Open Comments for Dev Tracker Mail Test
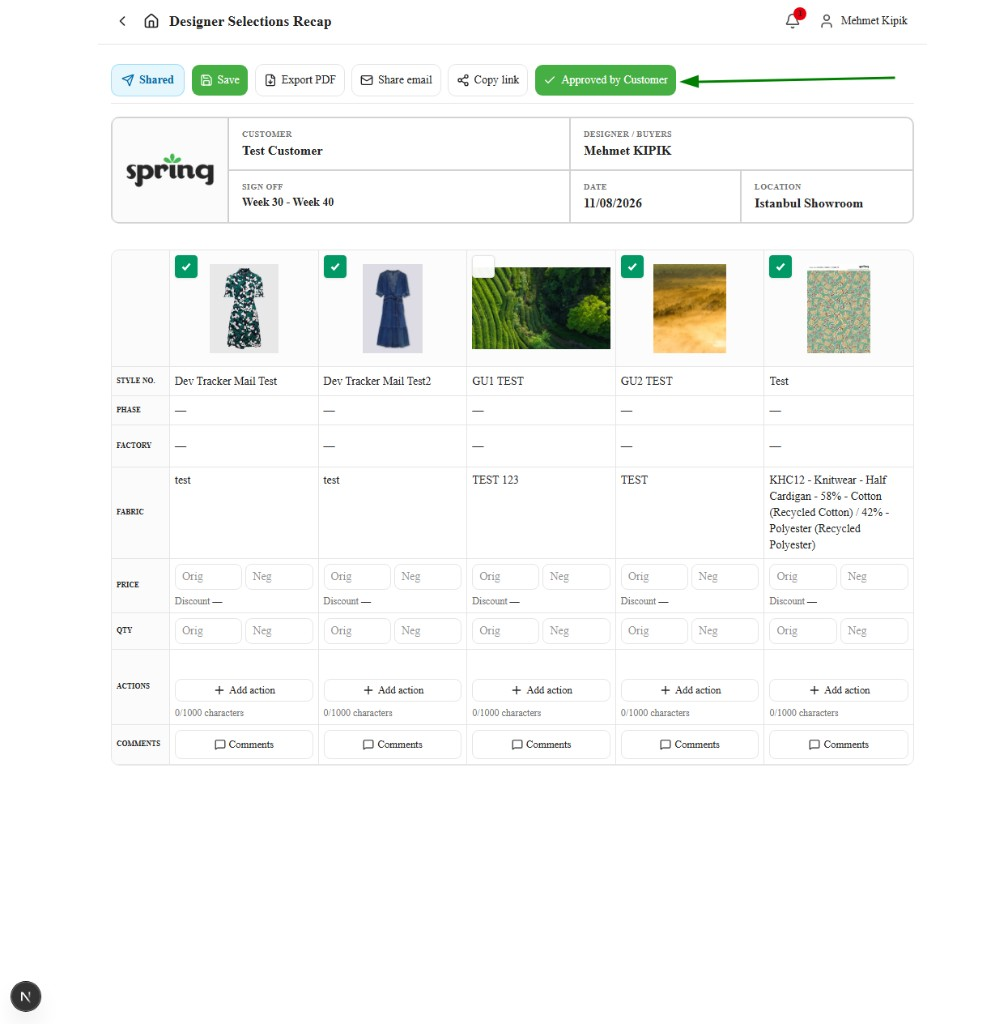This screenshot has width=1008, height=1024. [244, 744]
